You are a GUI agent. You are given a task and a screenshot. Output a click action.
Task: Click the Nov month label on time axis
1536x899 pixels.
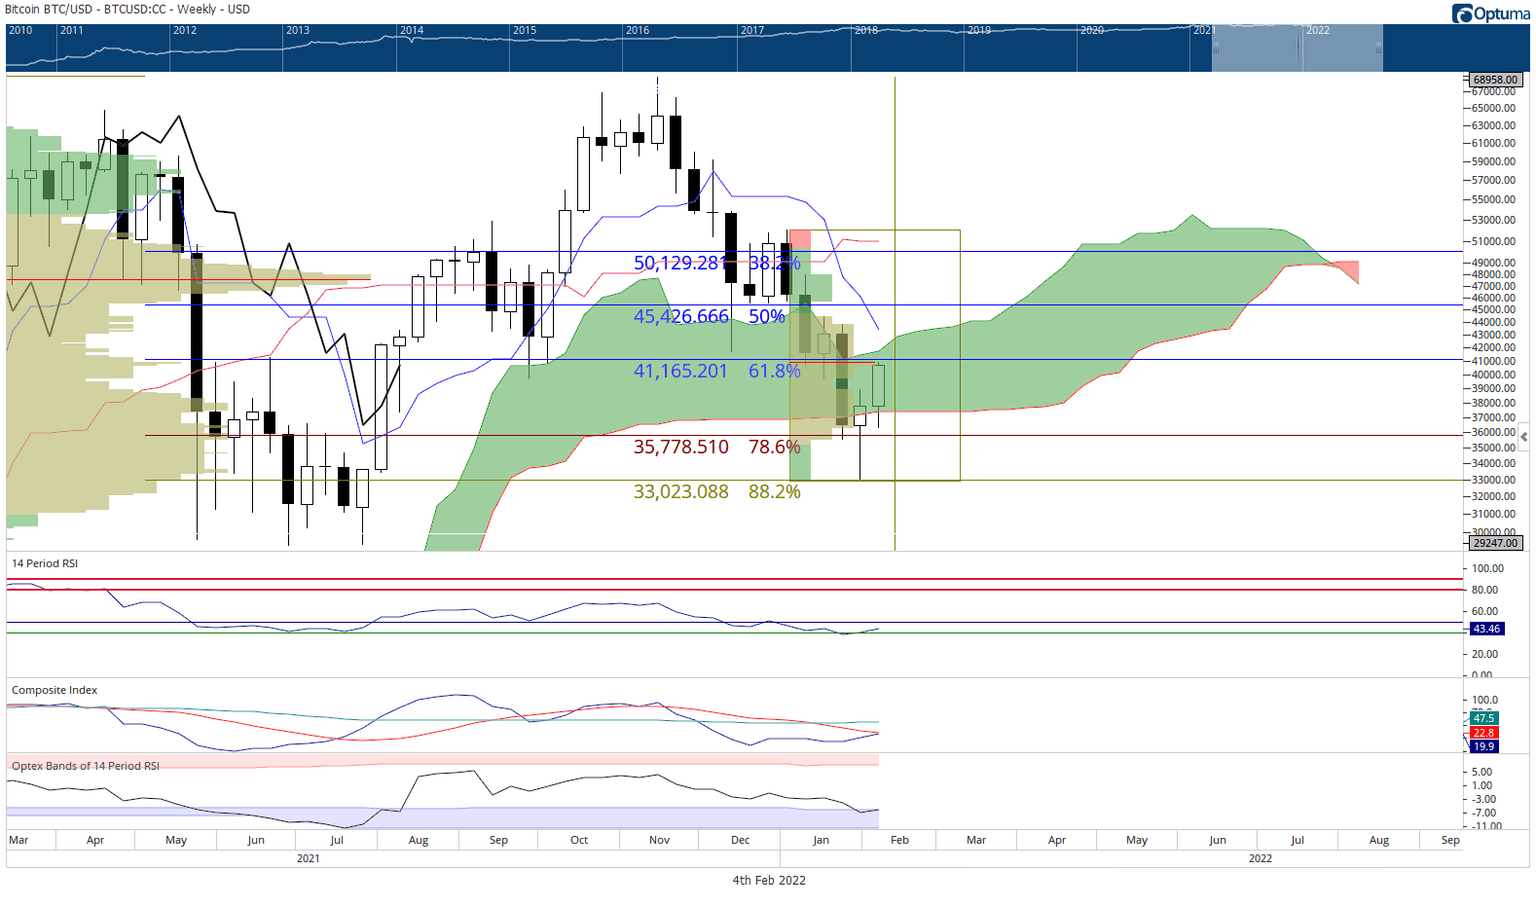pyautogui.click(x=659, y=840)
